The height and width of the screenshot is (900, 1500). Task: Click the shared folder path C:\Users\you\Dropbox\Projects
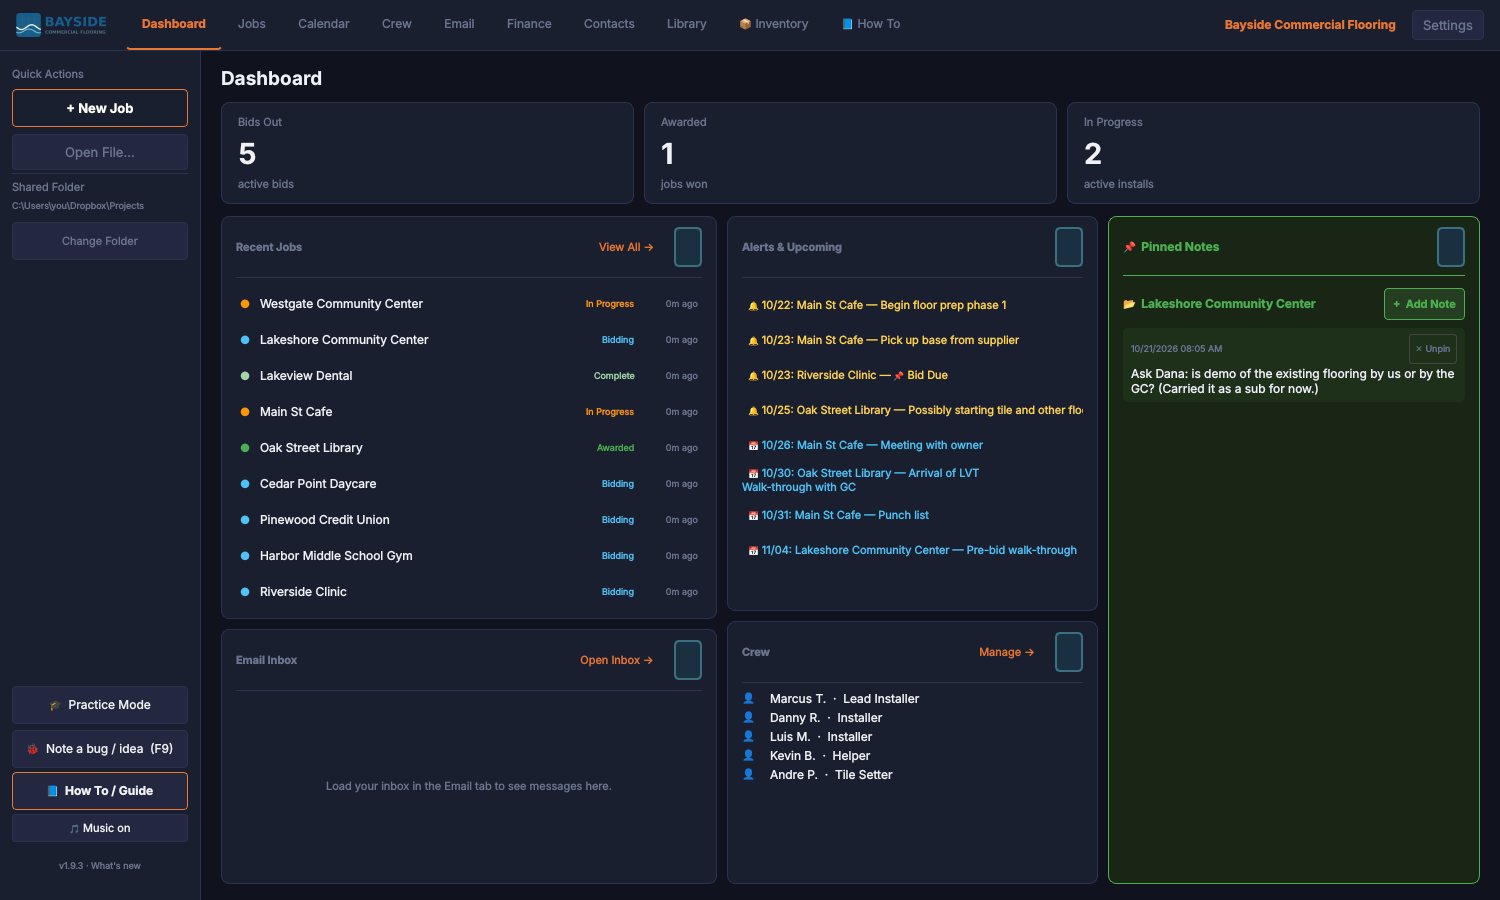pyautogui.click(x=78, y=206)
